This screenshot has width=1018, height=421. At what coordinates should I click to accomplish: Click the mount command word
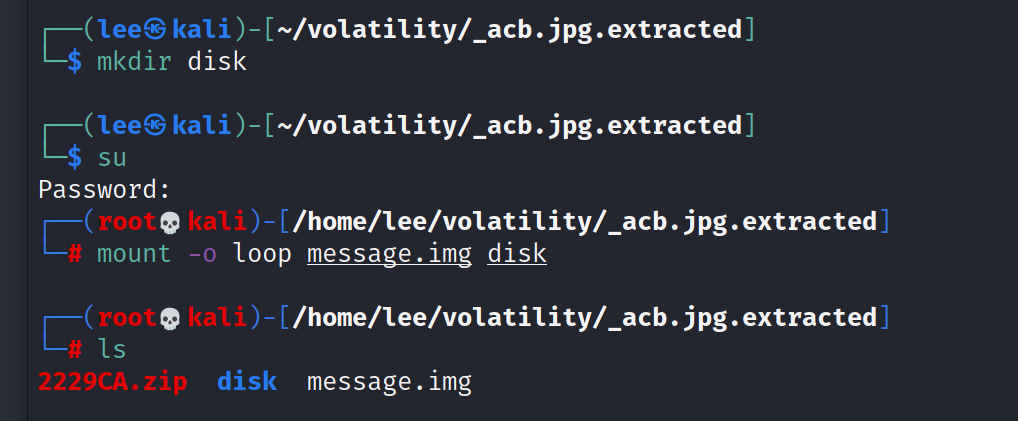[134, 254]
